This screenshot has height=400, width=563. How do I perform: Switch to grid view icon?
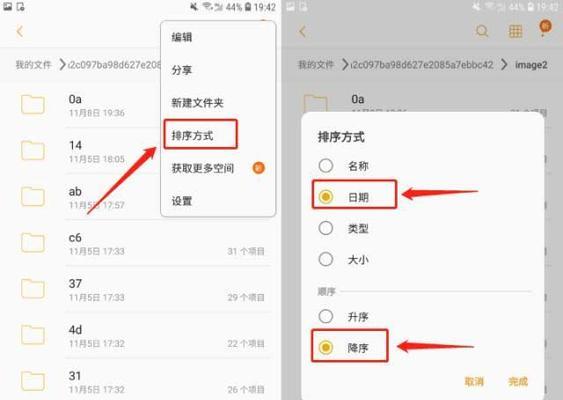515,32
